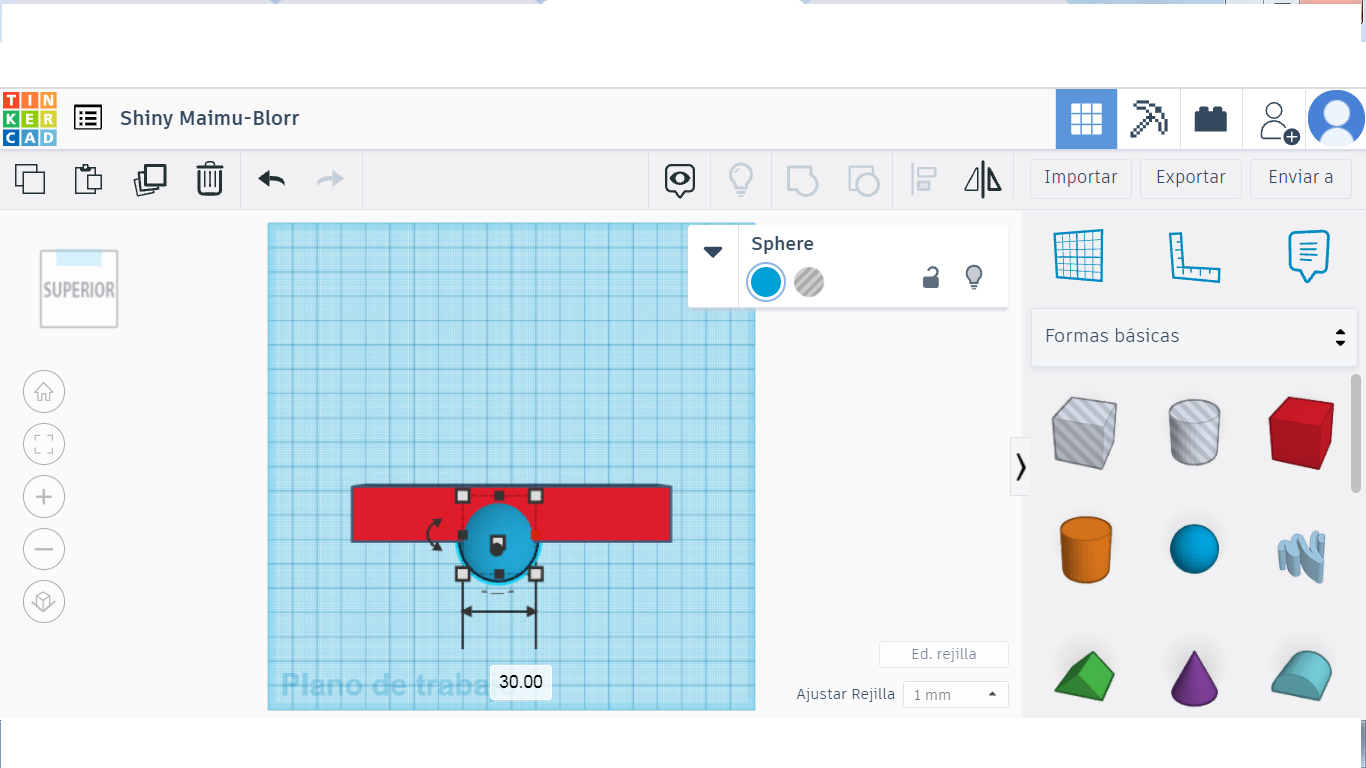Click the SUPERIOR view cube face

coord(79,290)
